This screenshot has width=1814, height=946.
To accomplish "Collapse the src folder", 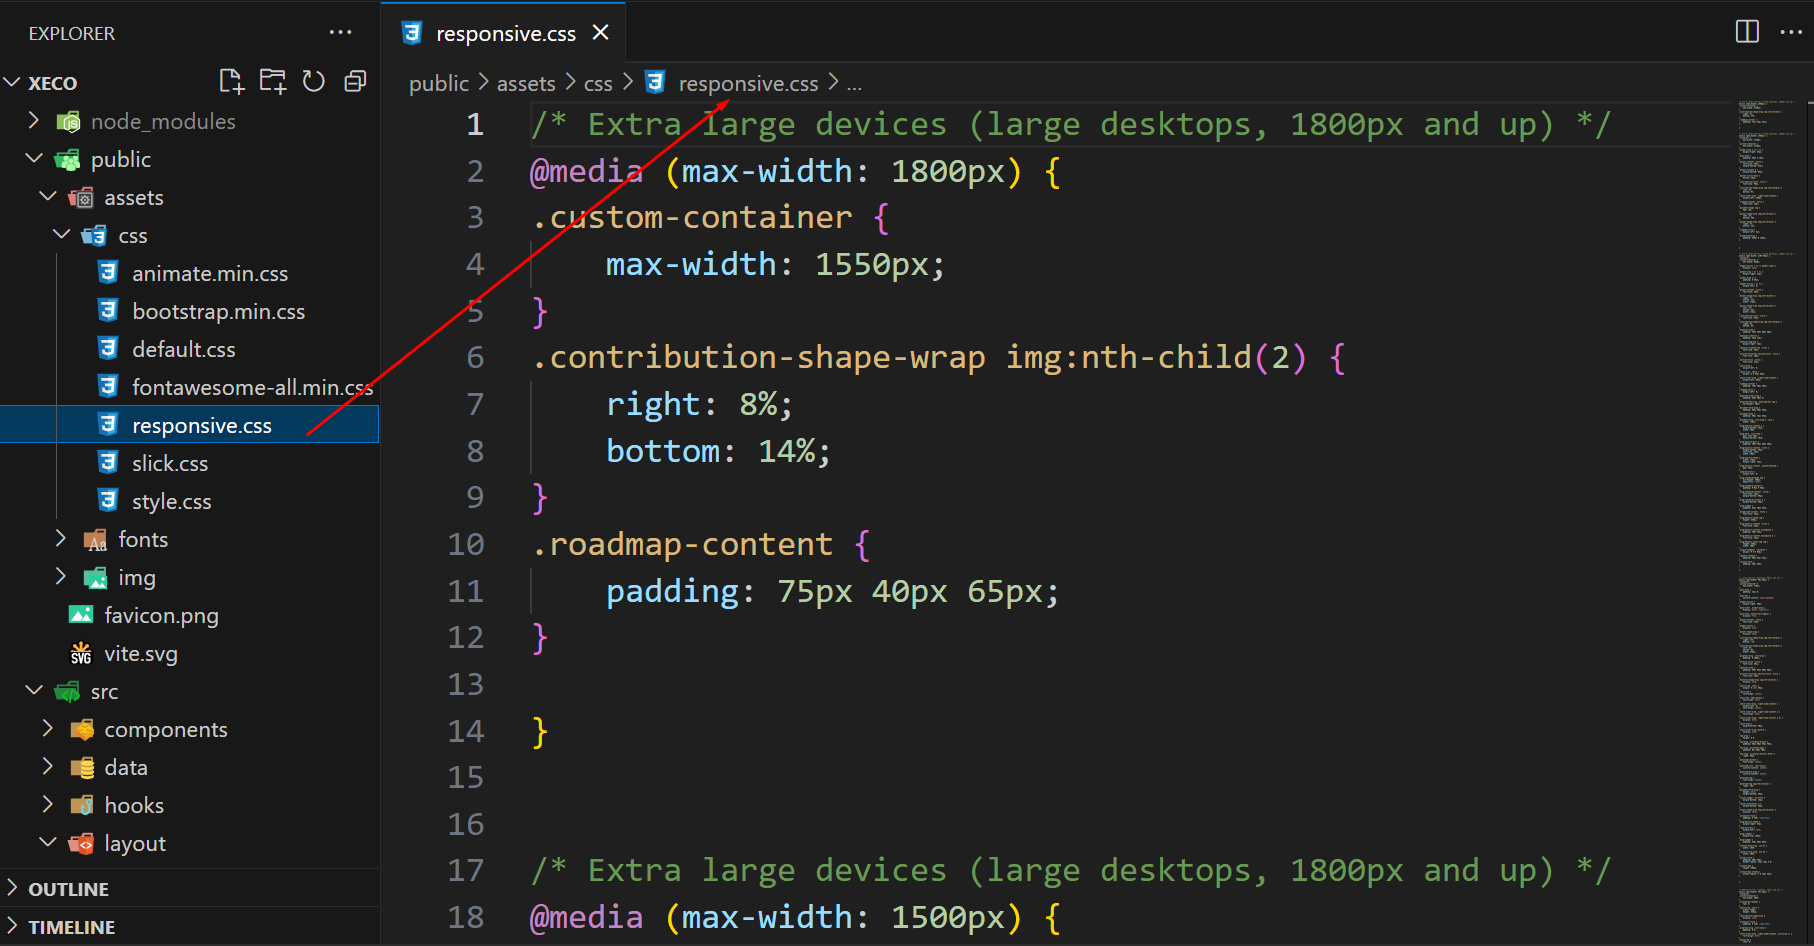I will tap(33, 691).
